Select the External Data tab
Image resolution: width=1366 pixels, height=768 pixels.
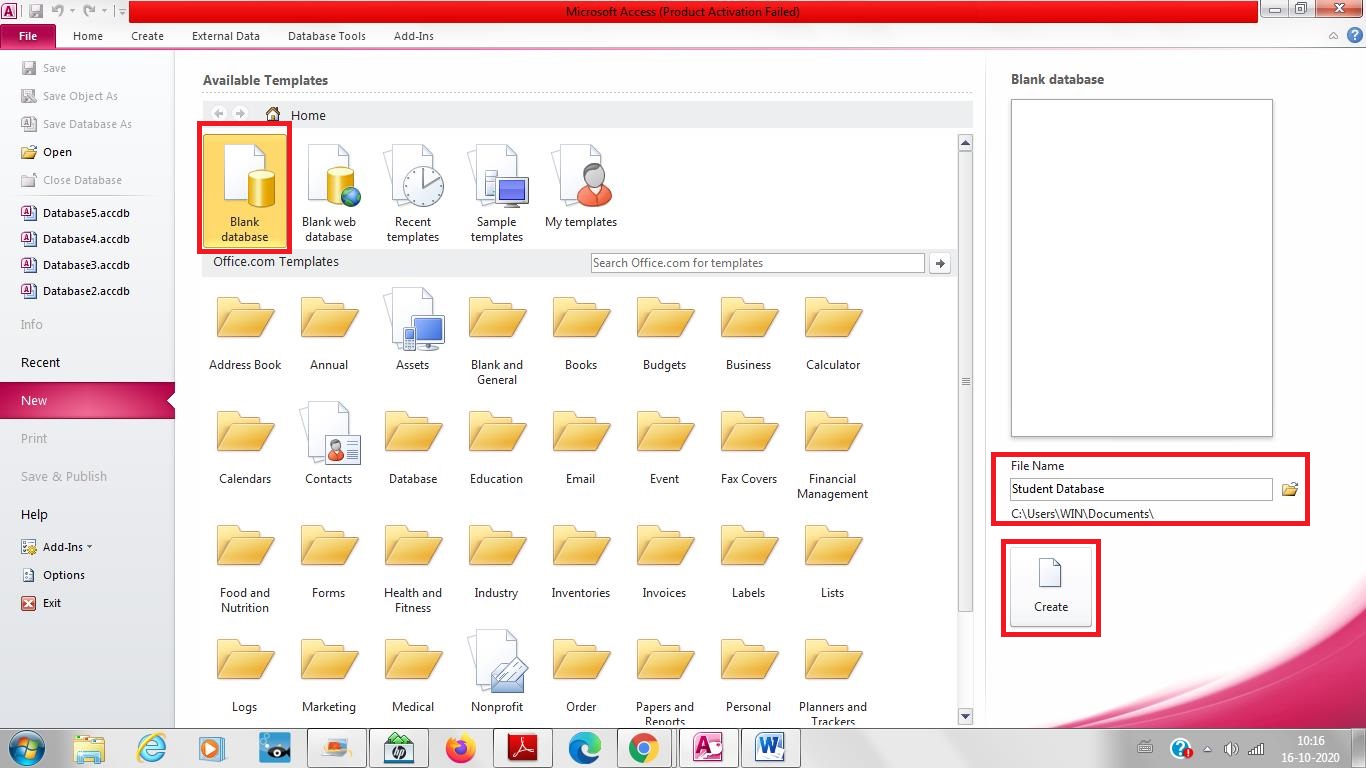[x=226, y=36]
